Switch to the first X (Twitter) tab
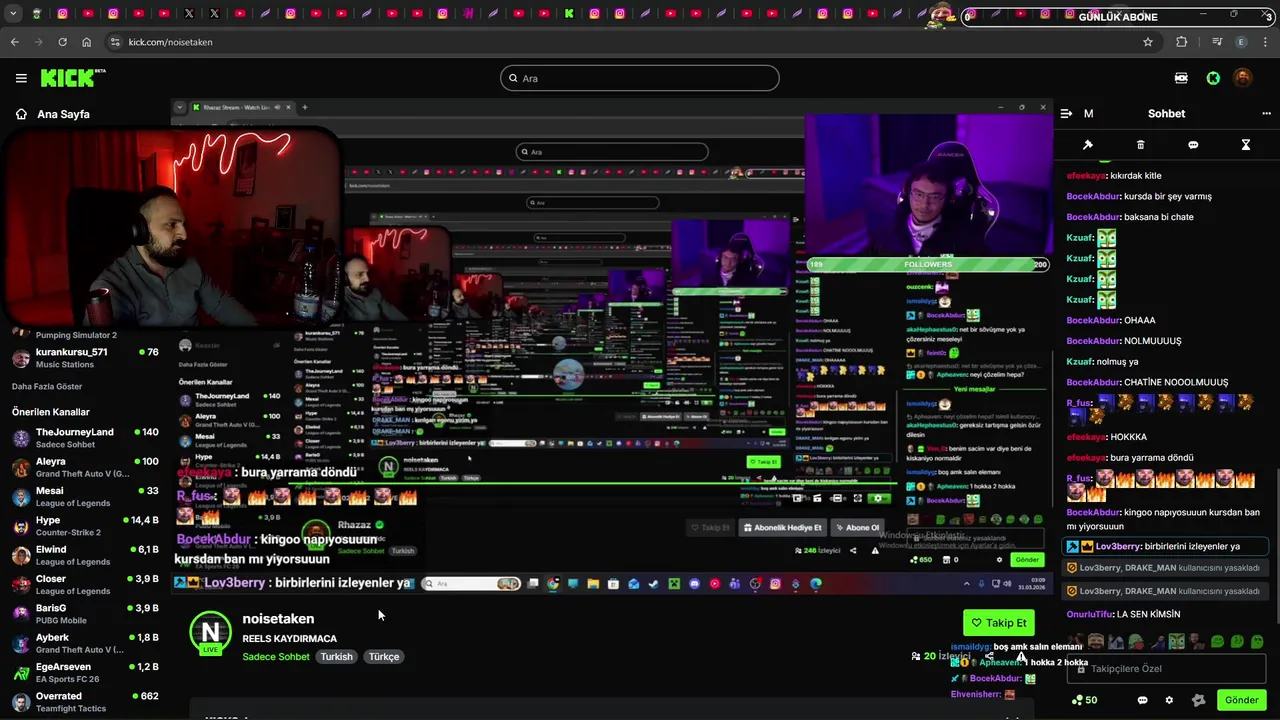The width and height of the screenshot is (1280, 720). click(189, 14)
